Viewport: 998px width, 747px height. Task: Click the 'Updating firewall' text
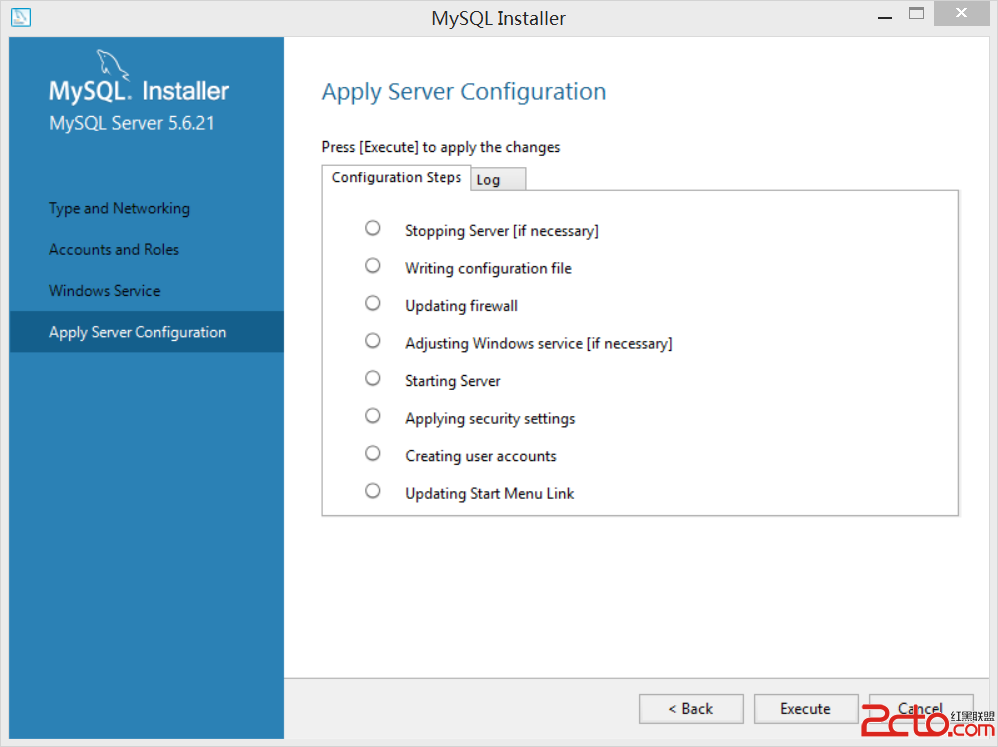pos(461,306)
